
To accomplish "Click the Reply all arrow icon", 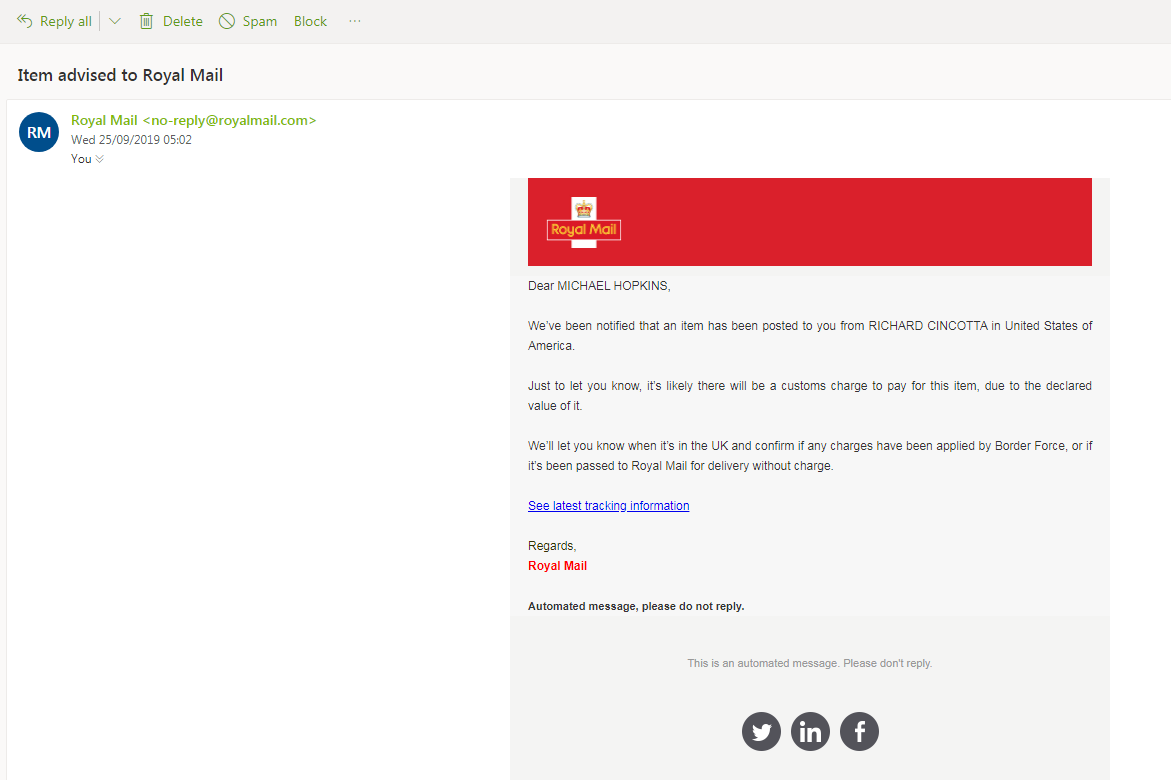I will (x=25, y=21).
